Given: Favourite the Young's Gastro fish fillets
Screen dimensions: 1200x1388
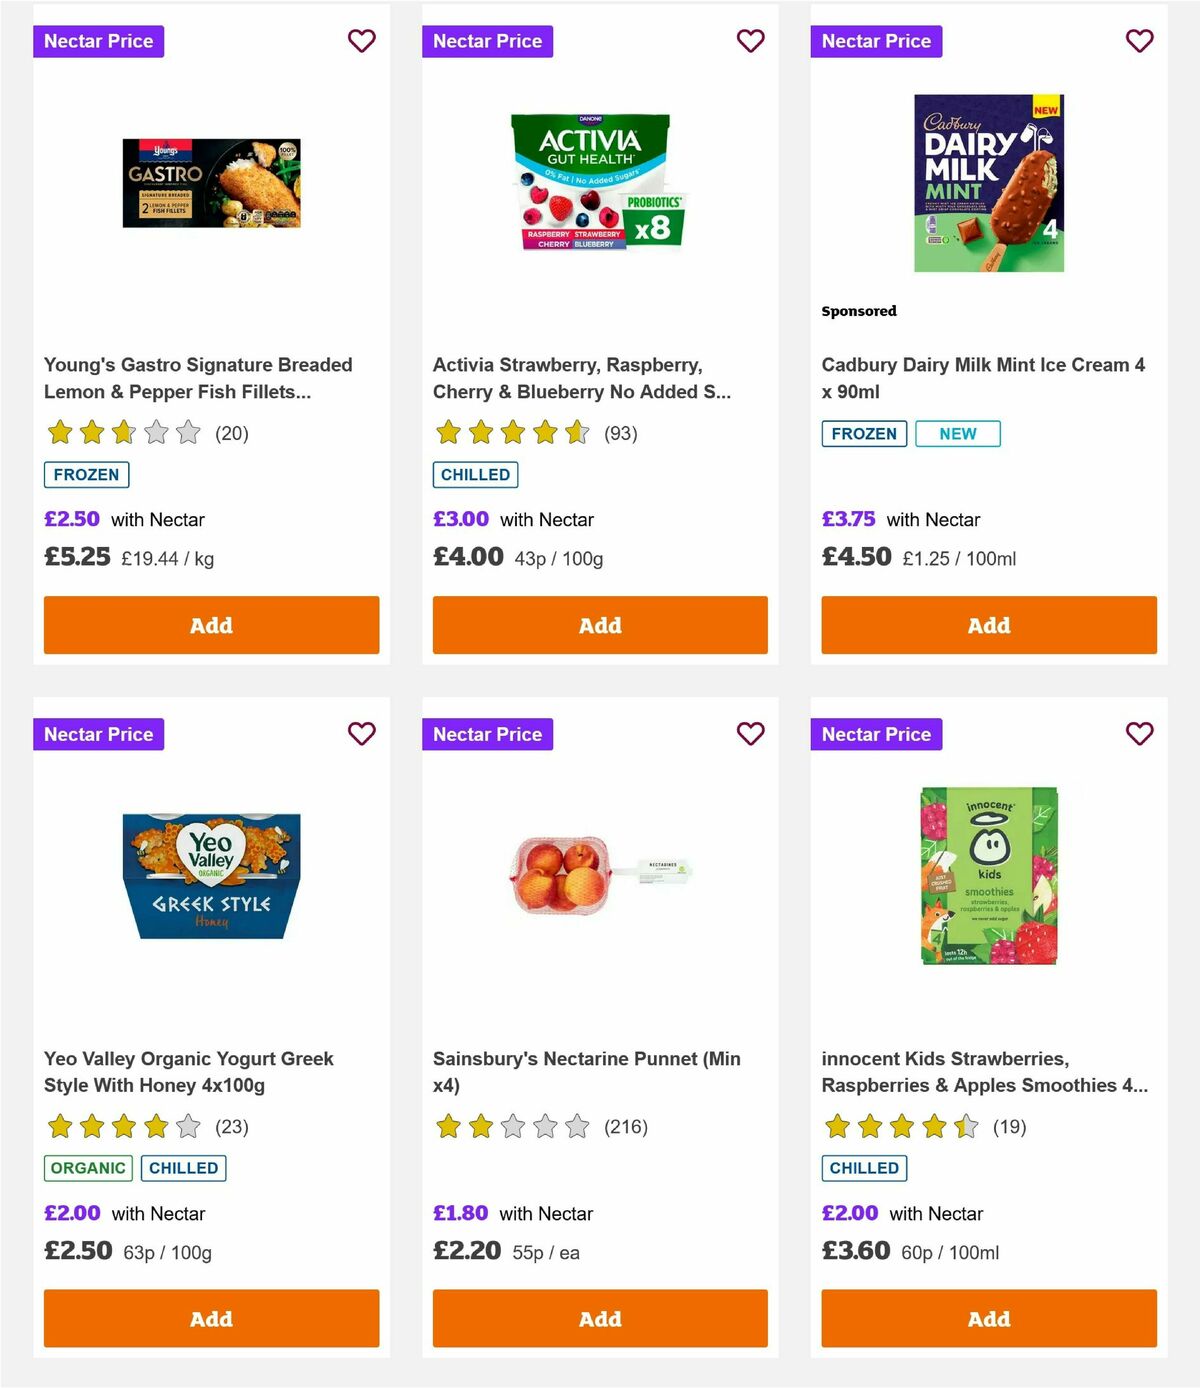Looking at the screenshot, I should pyautogui.click(x=361, y=41).
